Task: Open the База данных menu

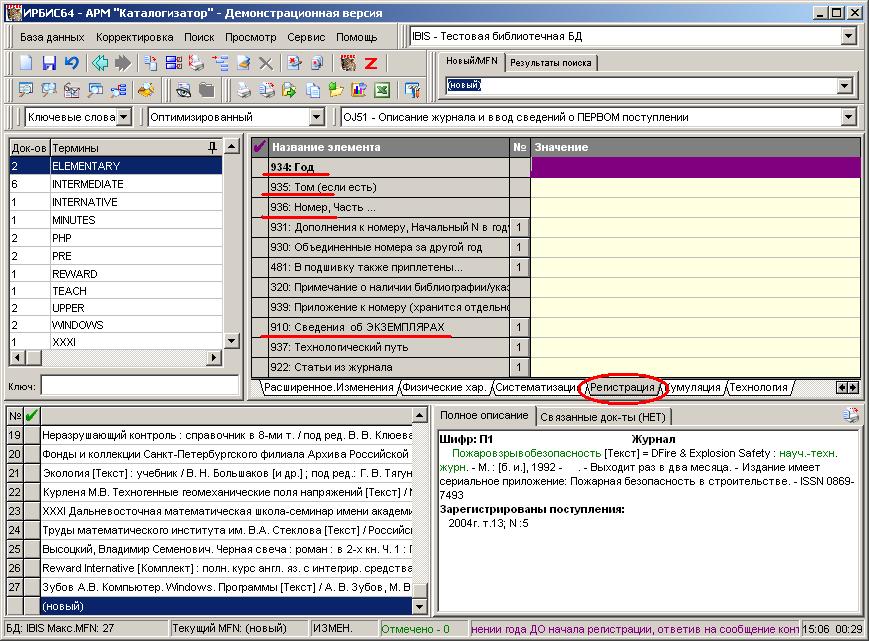Action: click(52, 37)
